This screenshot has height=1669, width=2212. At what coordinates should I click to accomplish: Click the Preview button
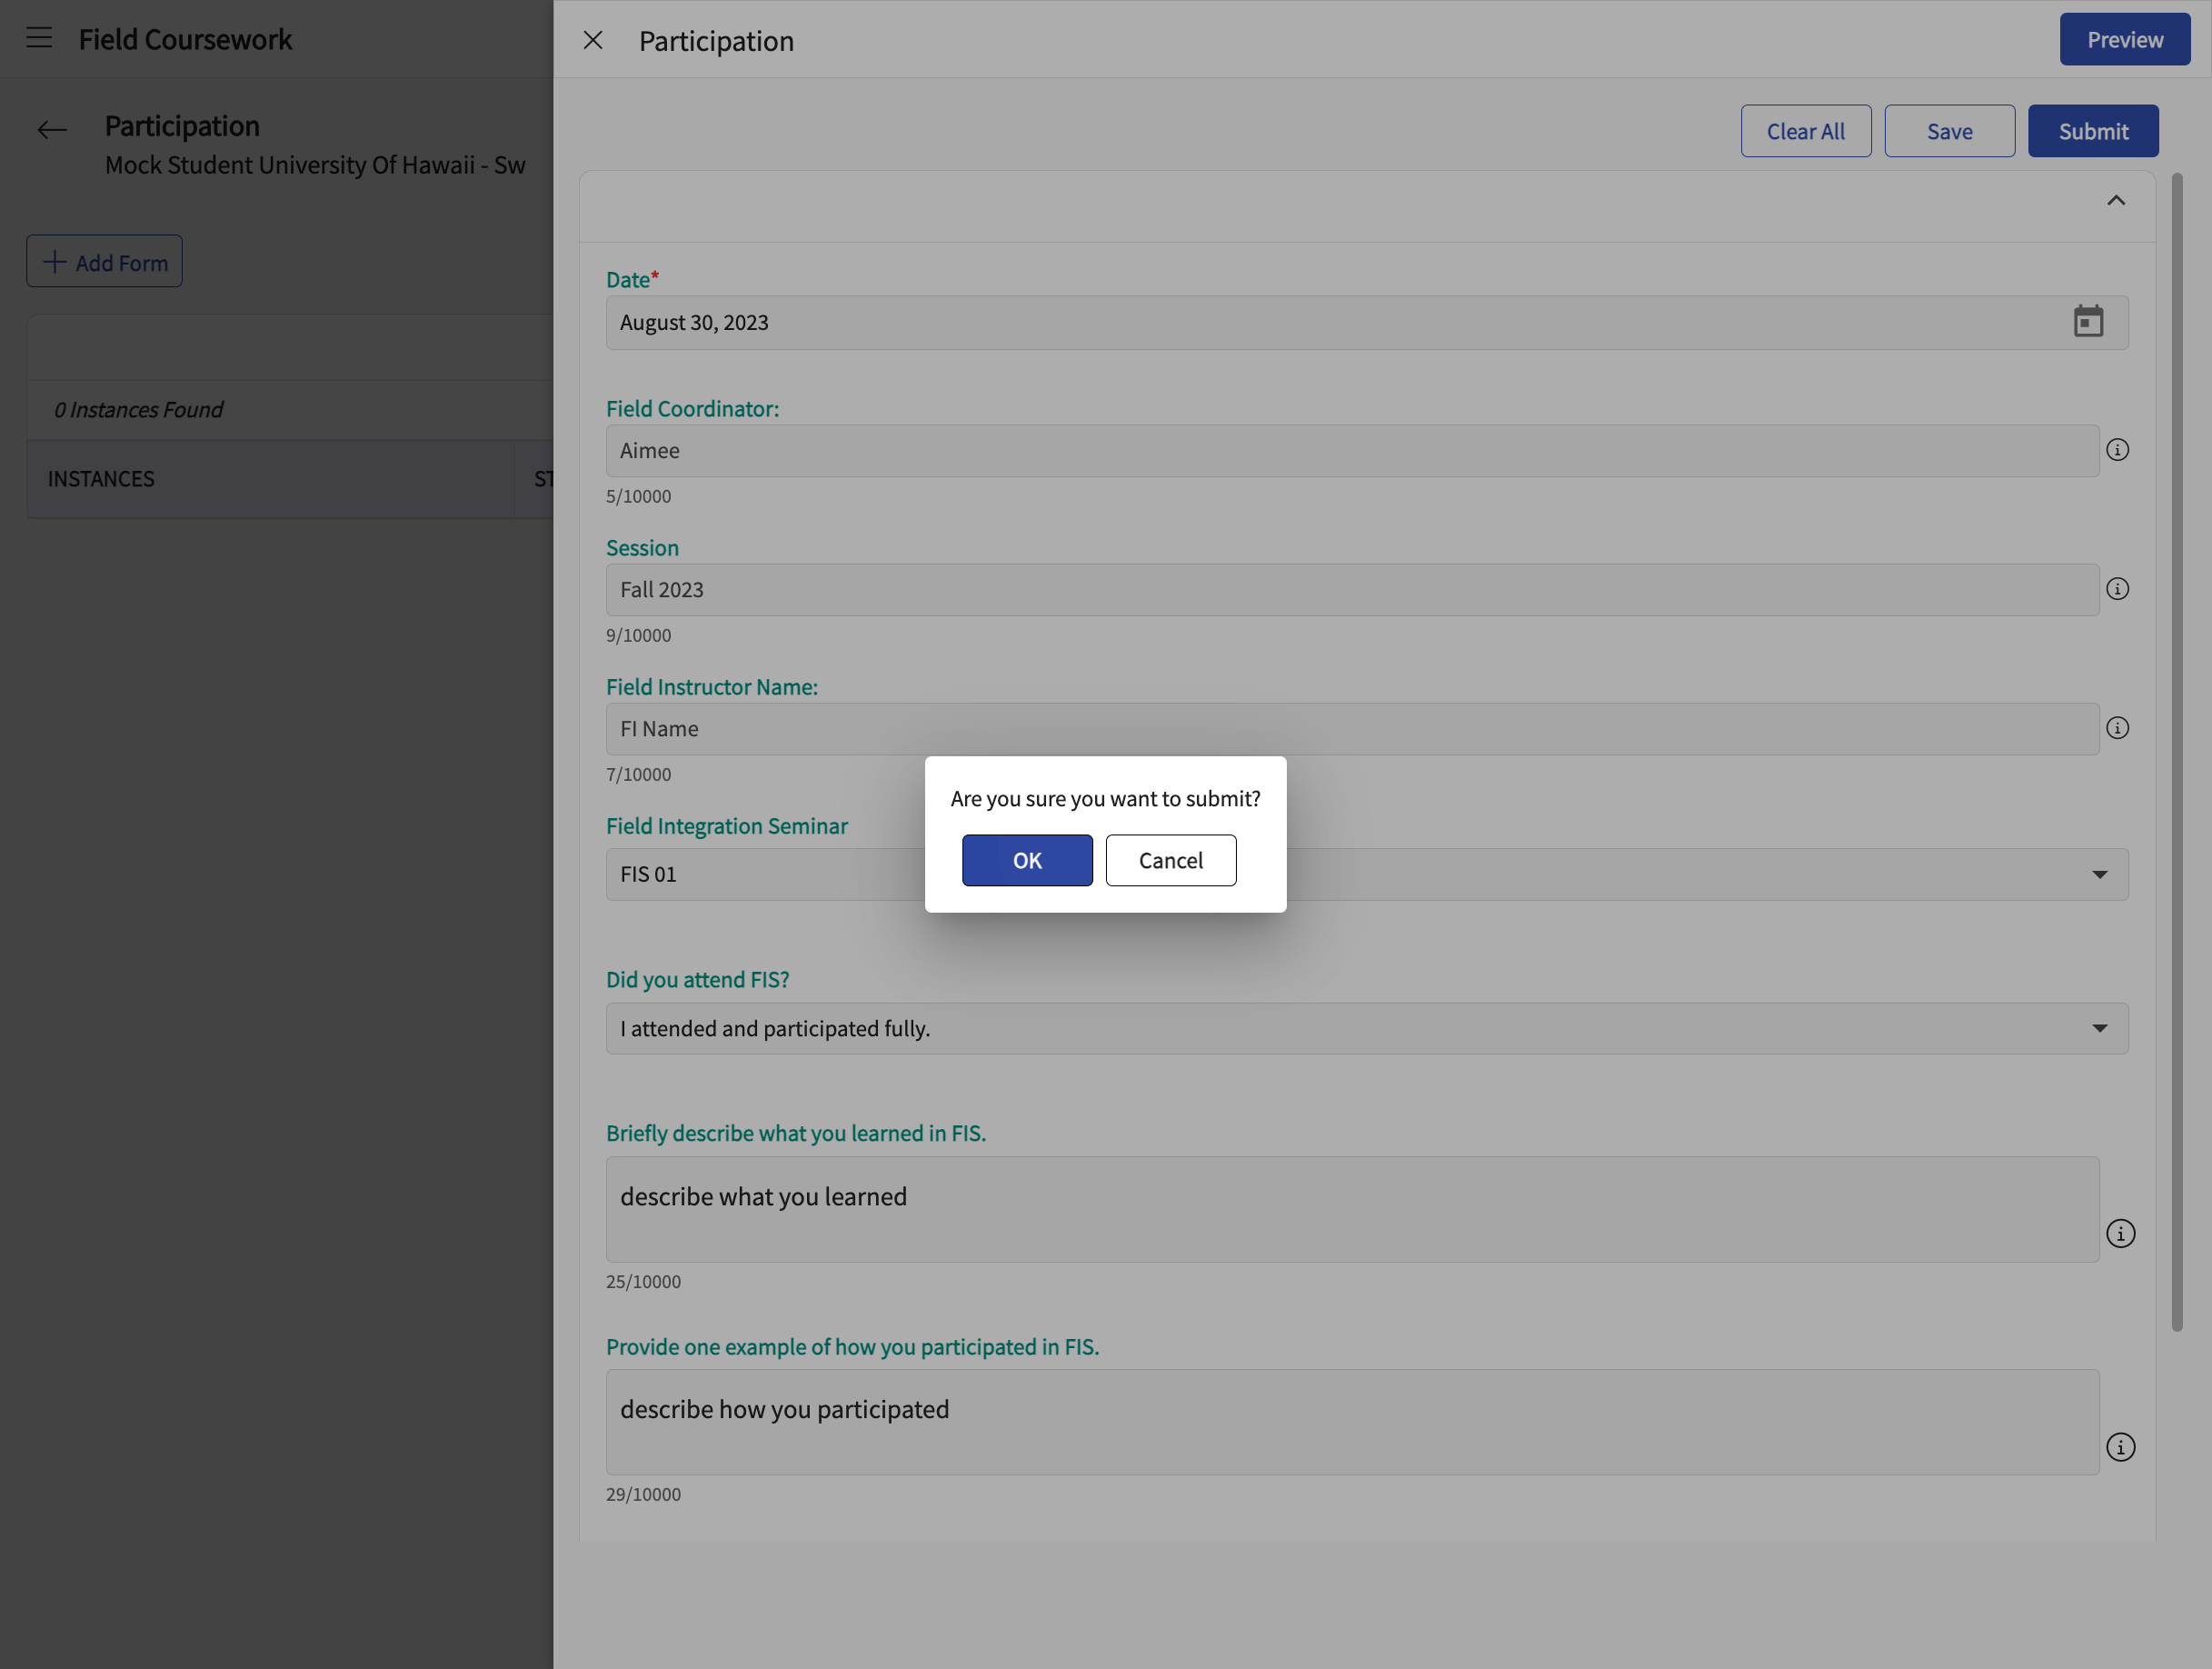2125,39
